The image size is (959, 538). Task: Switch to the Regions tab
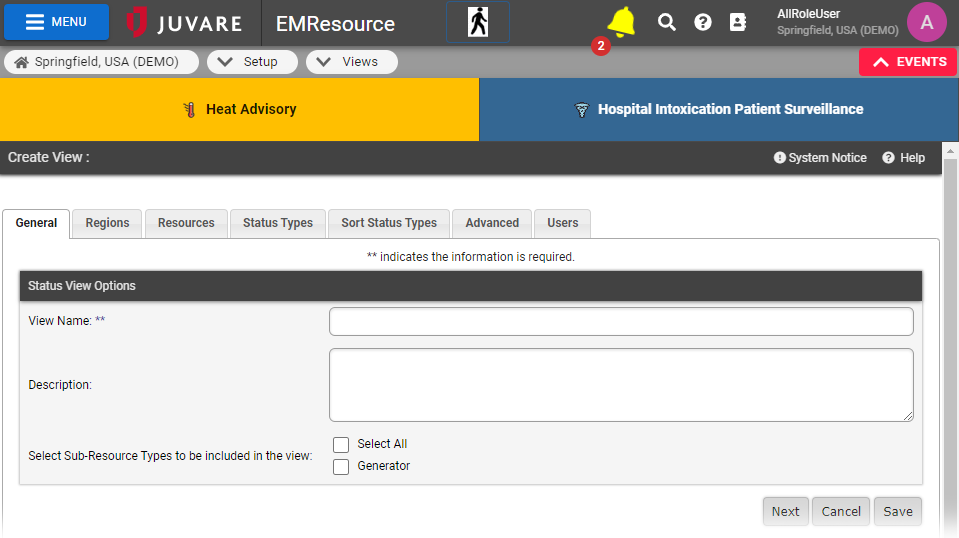tap(107, 223)
